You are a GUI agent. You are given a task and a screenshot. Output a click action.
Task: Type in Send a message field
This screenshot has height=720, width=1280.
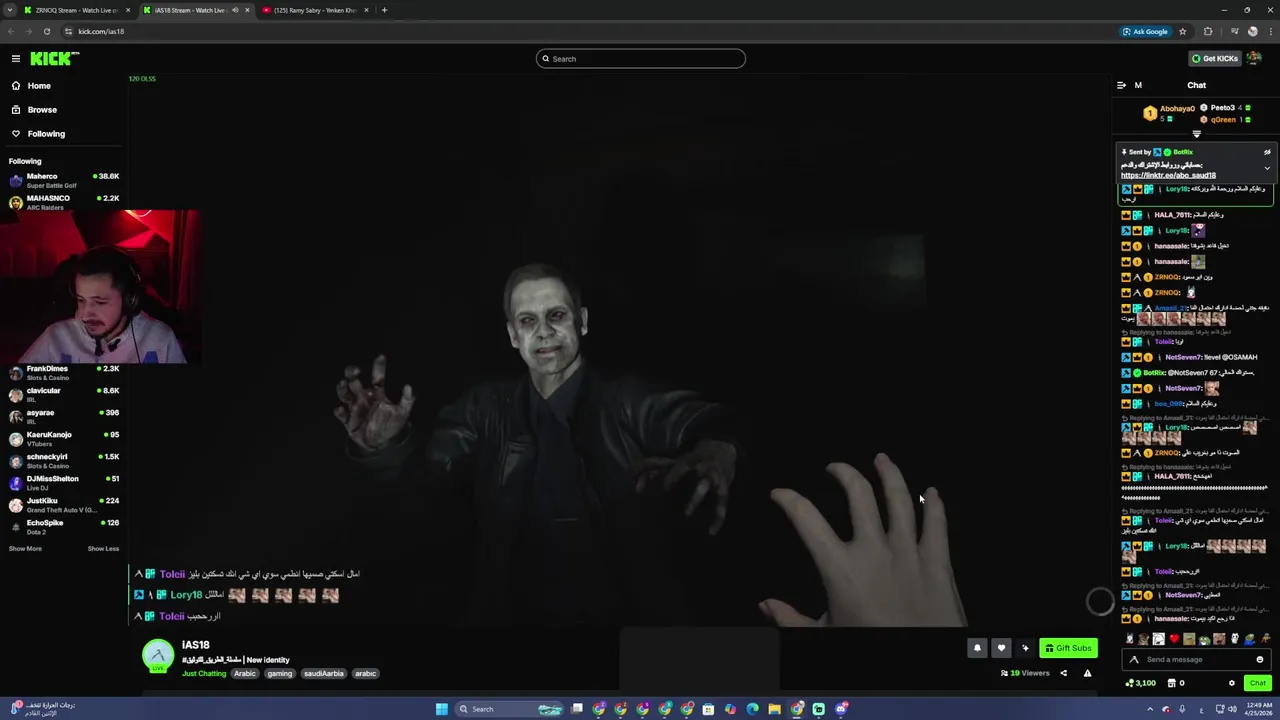pos(1195,660)
